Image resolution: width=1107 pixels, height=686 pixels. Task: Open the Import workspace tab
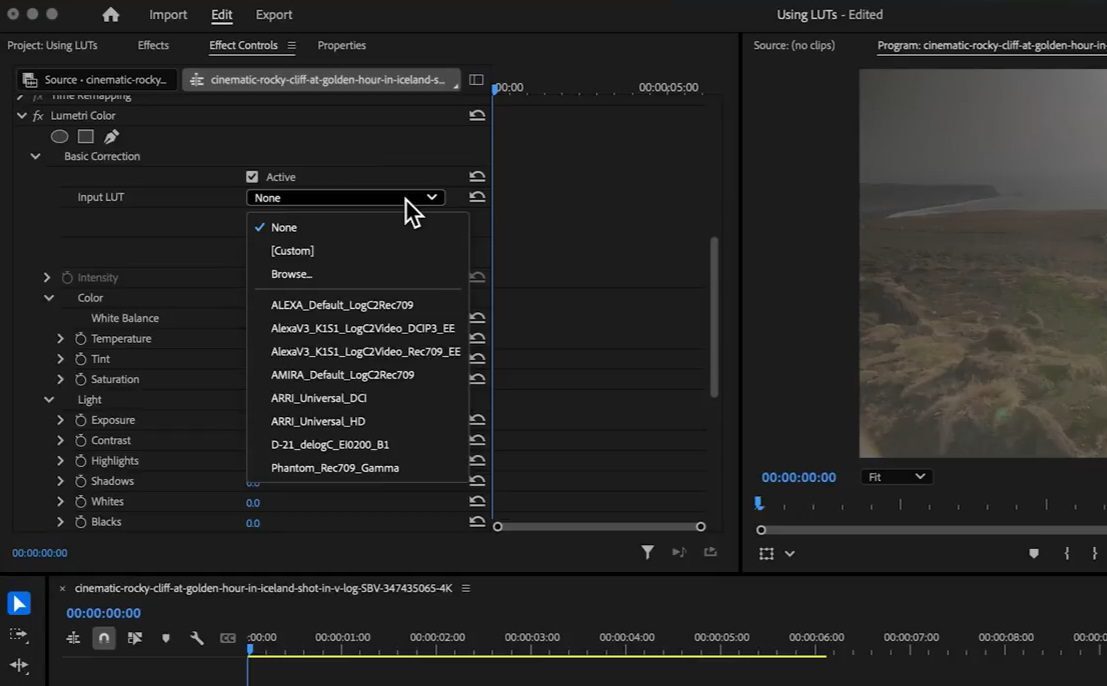point(168,14)
